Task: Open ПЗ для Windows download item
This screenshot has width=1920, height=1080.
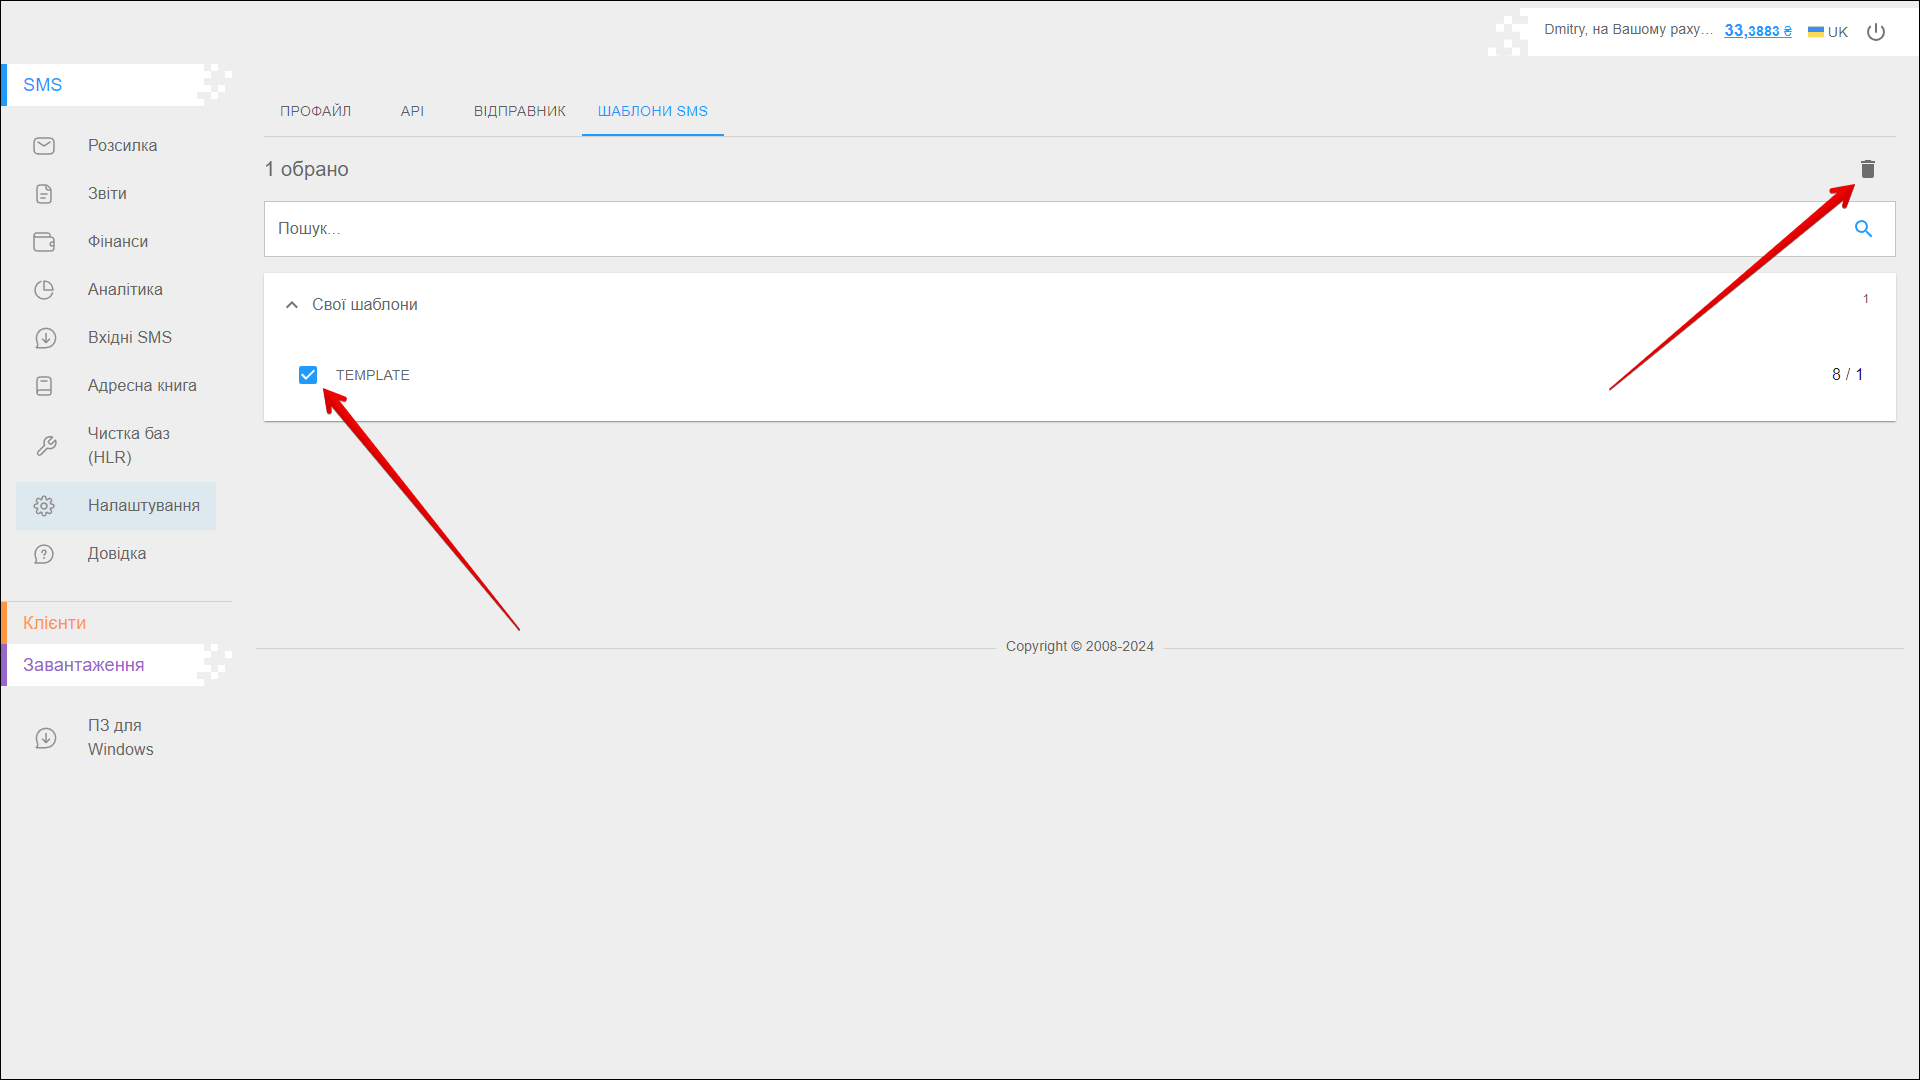Action: coord(120,737)
